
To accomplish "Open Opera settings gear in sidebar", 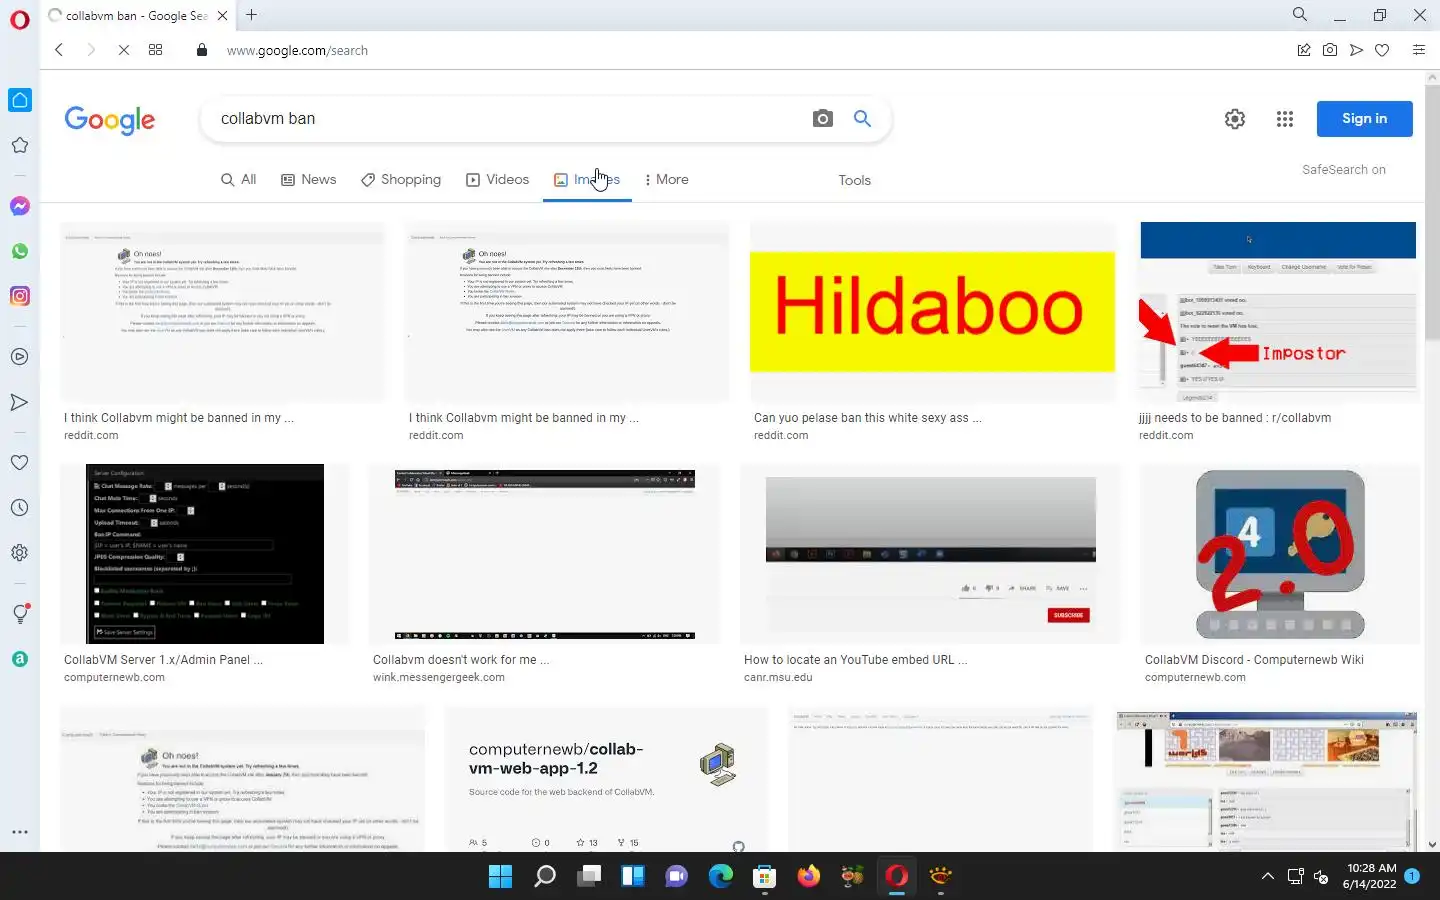I will click(x=20, y=553).
